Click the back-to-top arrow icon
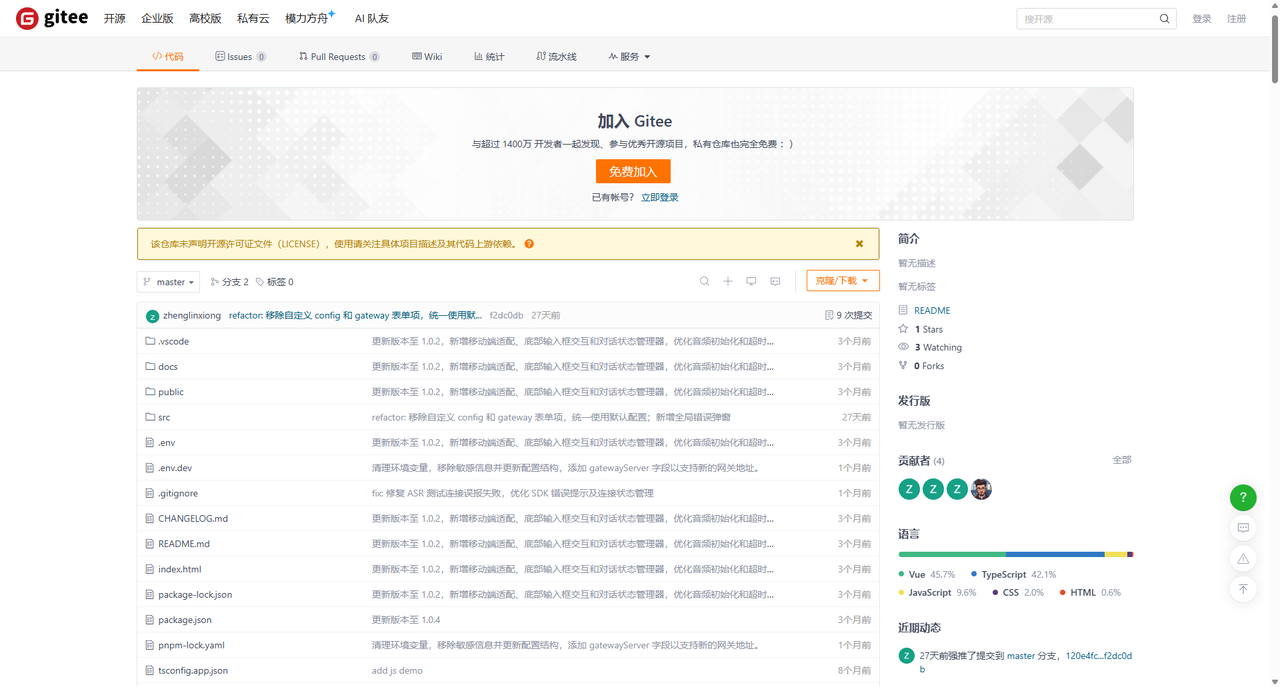Image resolution: width=1280 pixels, height=687 pixels. pos(1243,589)
